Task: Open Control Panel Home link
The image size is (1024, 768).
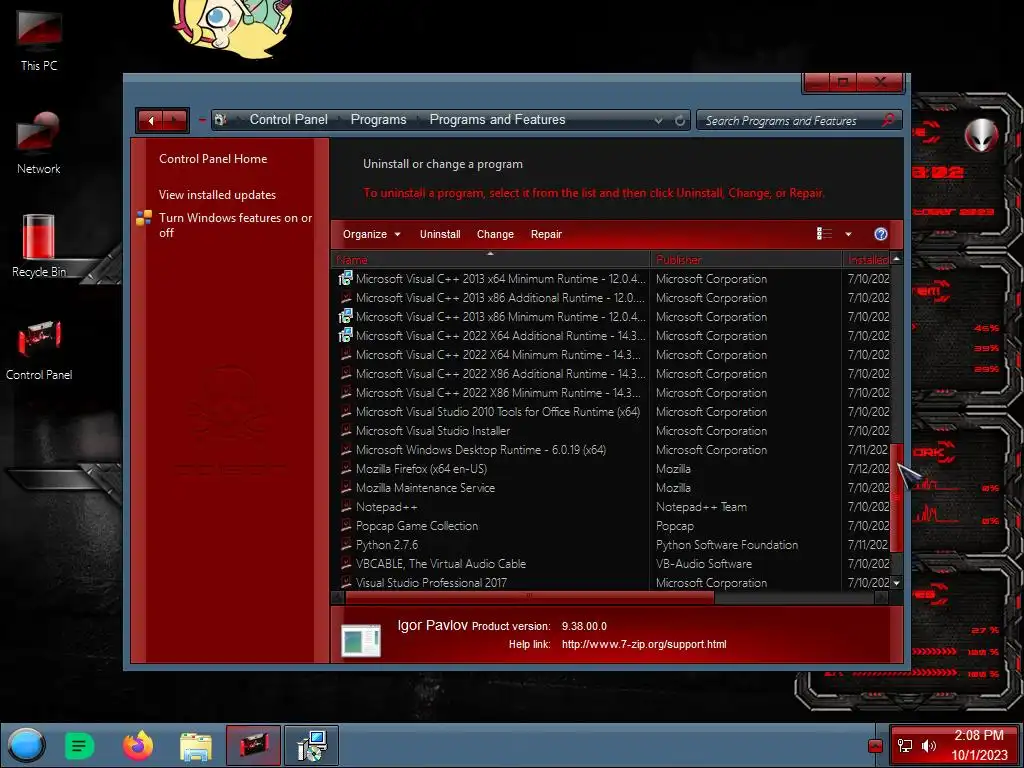Action: [213, 159]
